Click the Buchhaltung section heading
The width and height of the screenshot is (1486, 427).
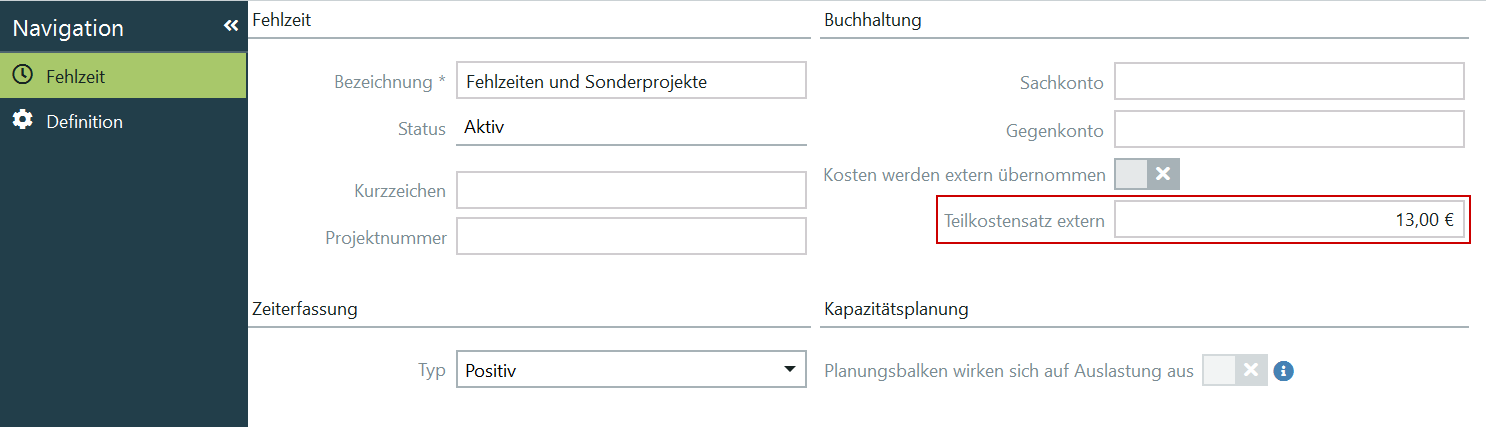873,20
